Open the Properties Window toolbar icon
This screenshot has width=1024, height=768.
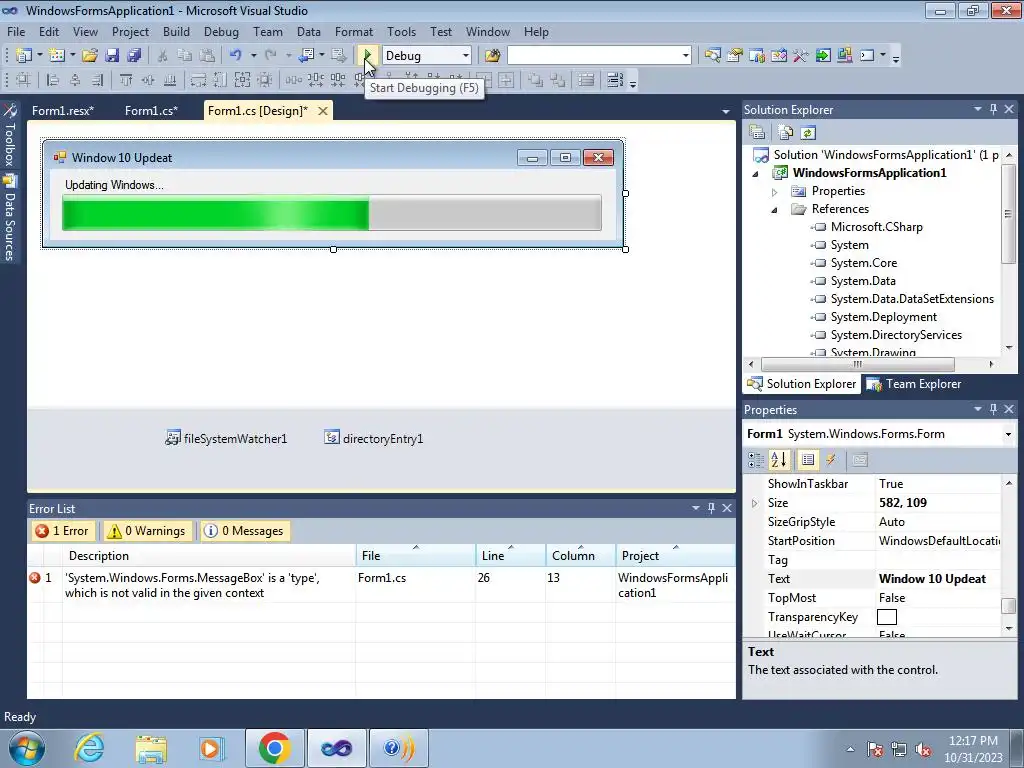point(735,56)
